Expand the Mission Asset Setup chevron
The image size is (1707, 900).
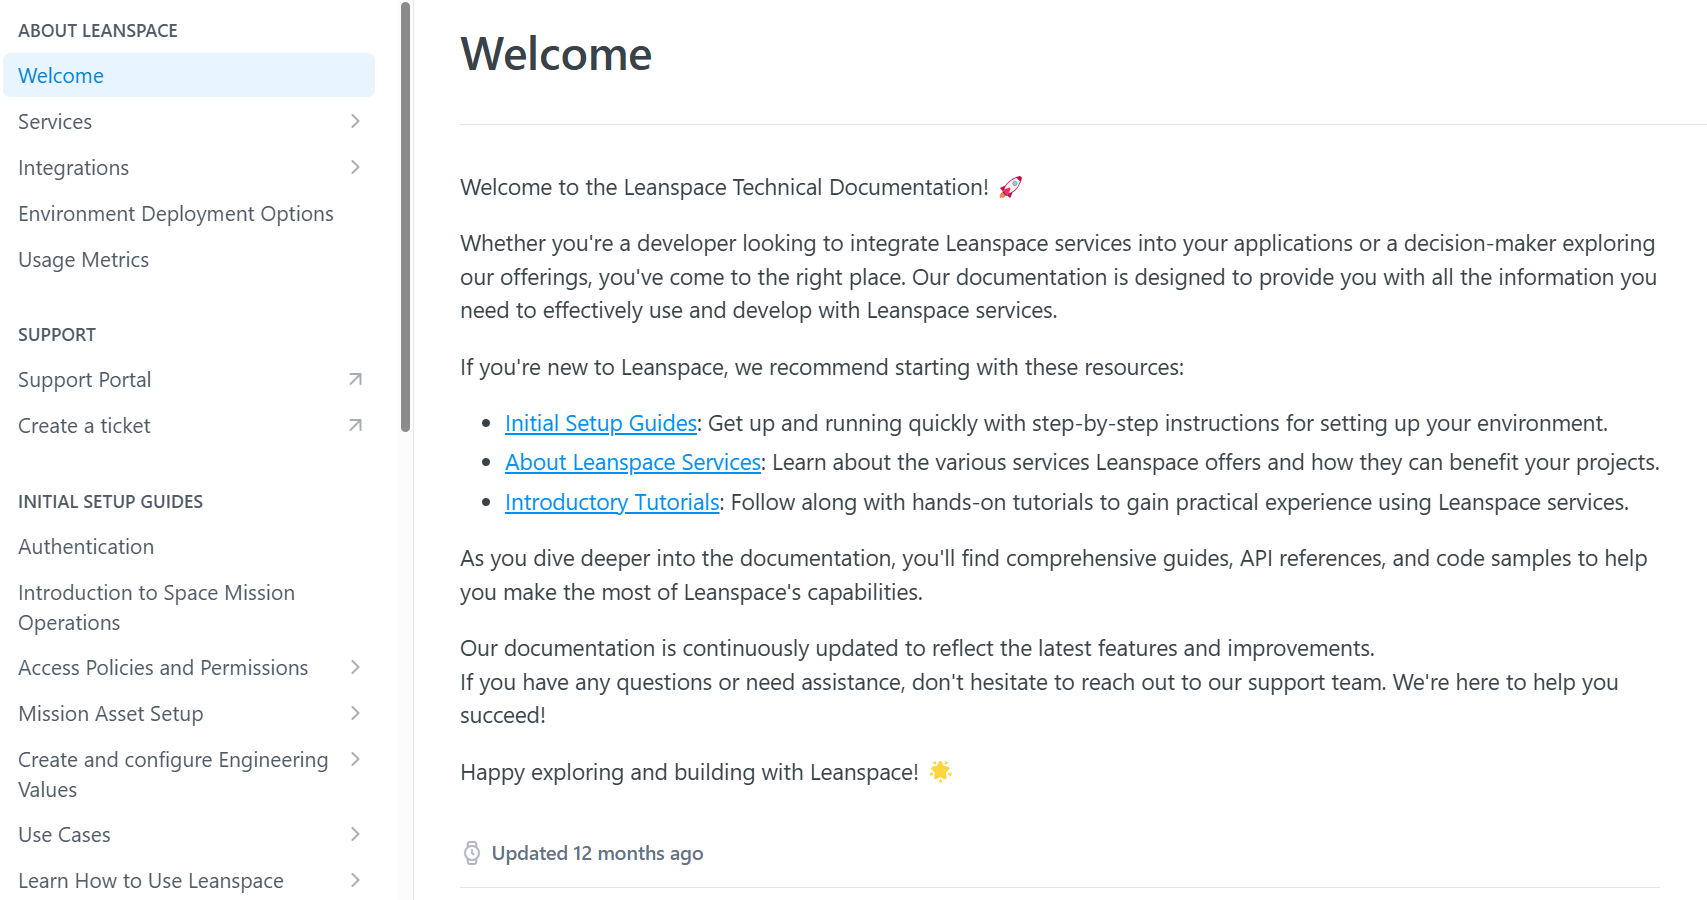[x=355, y=713]
